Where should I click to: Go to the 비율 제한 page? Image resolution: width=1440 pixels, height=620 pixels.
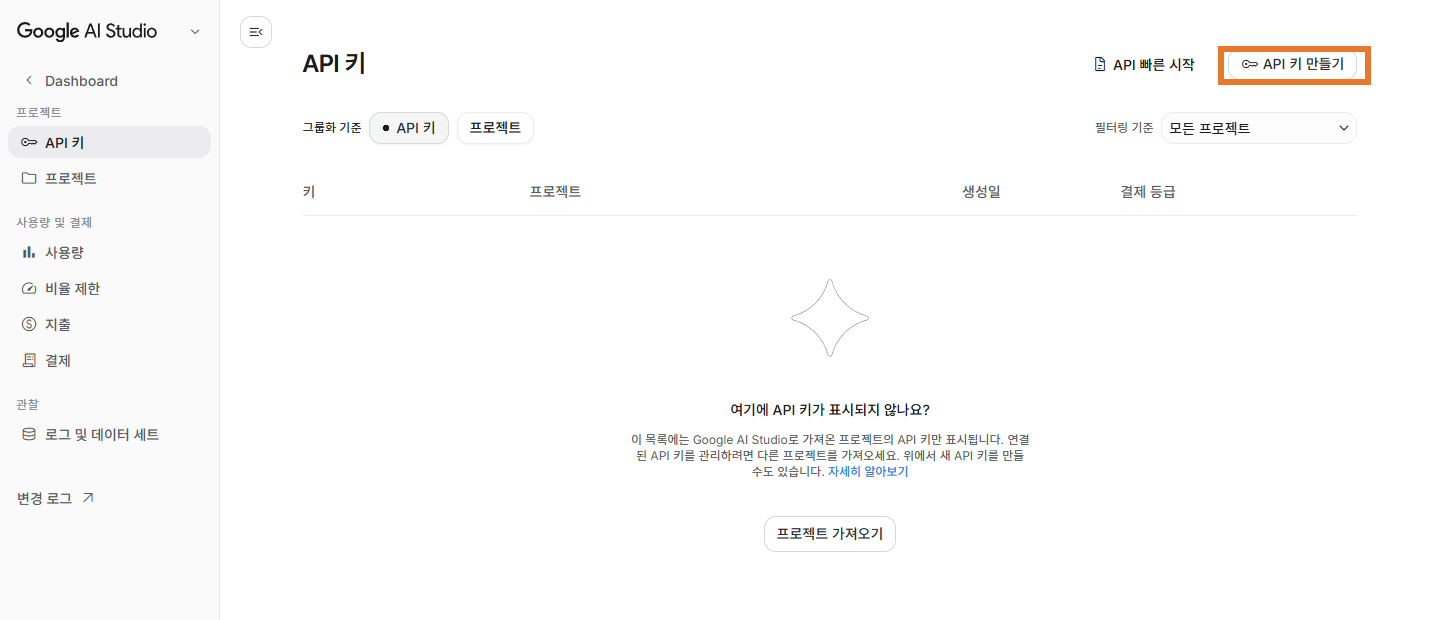(x=110, y=288)
